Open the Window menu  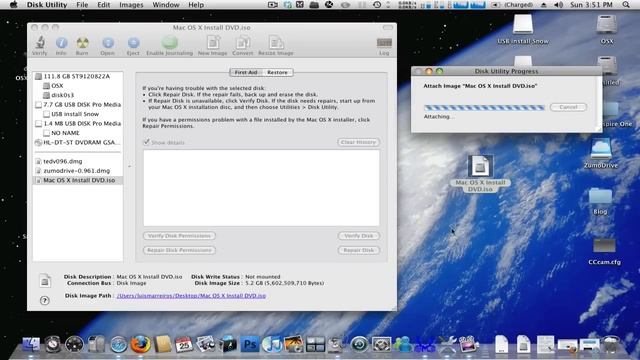point(166,5)
